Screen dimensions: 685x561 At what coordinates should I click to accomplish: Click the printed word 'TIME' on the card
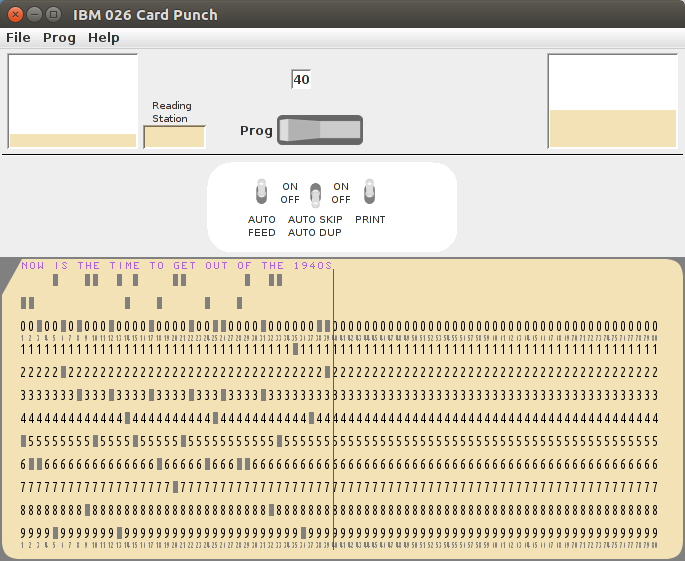point(125,266)
